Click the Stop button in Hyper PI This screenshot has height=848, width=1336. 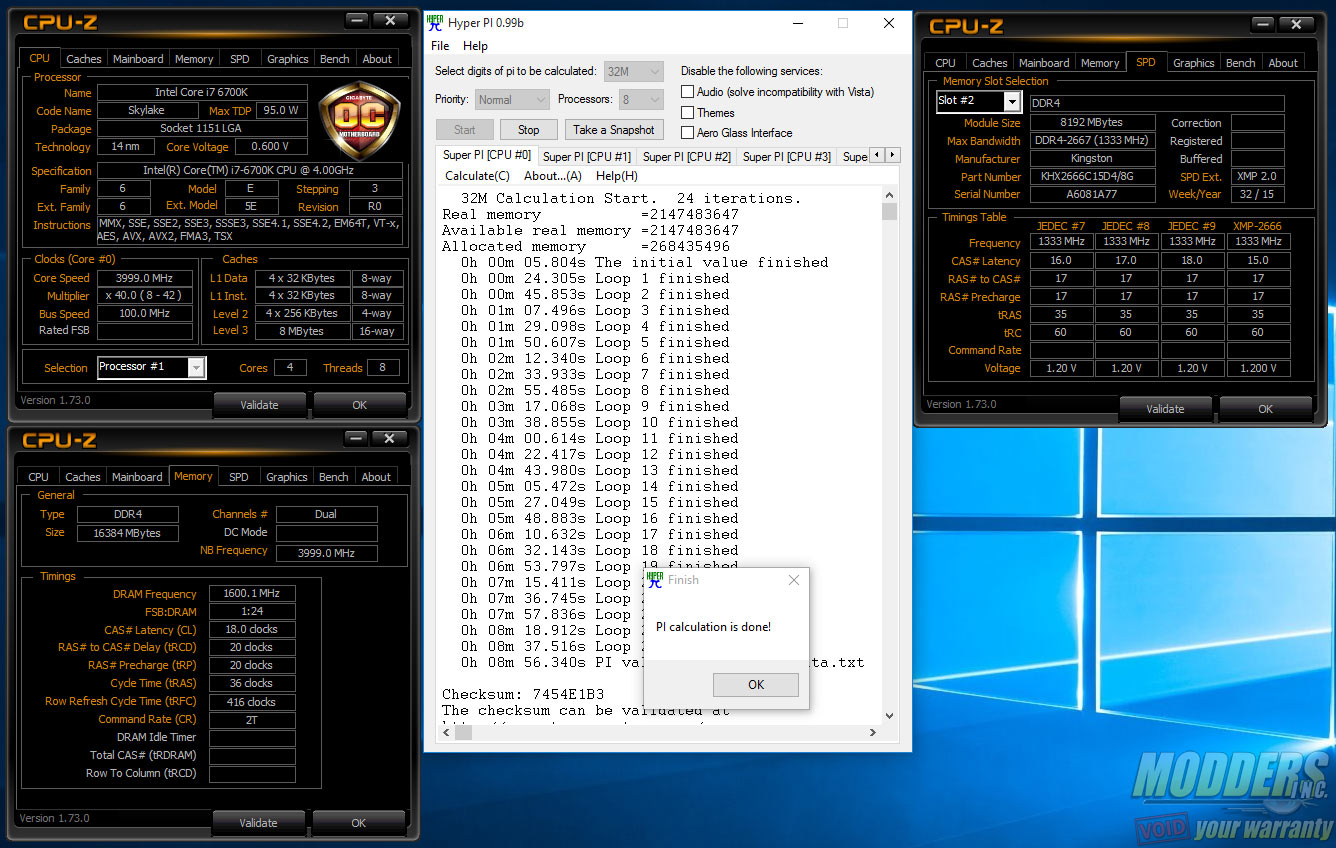pyautogui.click(x=529, y=130)
